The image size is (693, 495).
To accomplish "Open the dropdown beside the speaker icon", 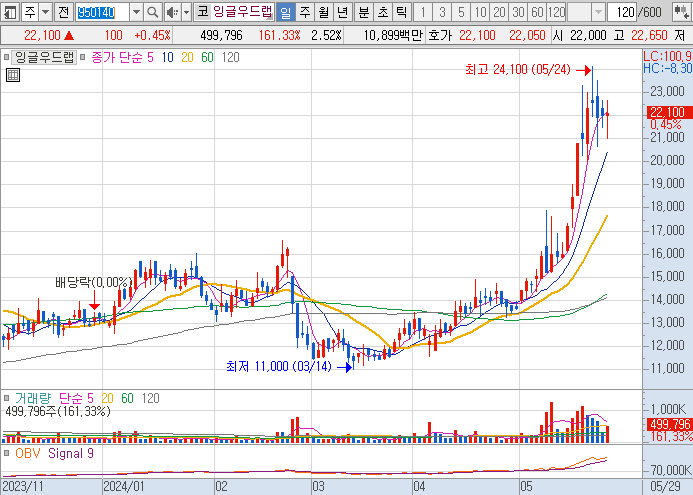I will 186,12.
